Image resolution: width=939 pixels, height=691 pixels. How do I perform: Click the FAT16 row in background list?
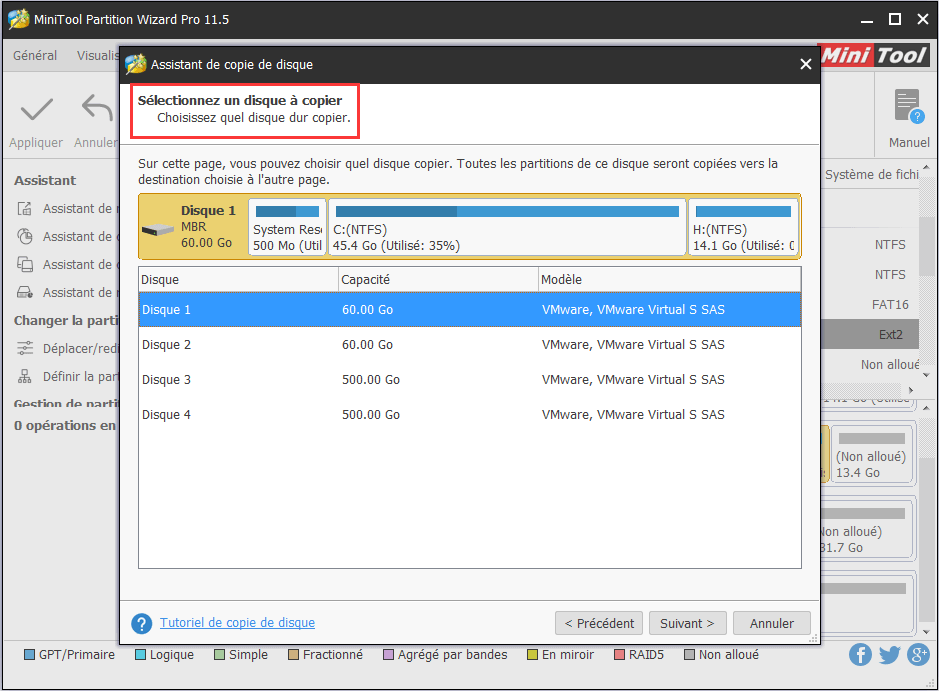(x=870, y=305)
